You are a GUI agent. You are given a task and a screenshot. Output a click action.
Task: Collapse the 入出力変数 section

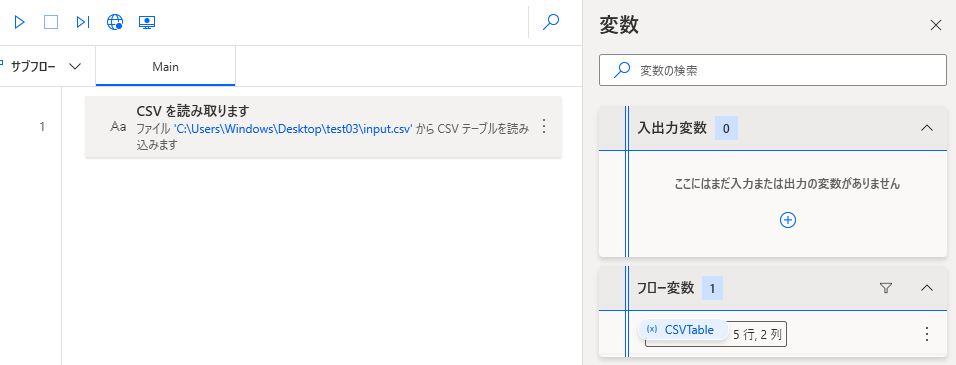(x=927, y=128)
